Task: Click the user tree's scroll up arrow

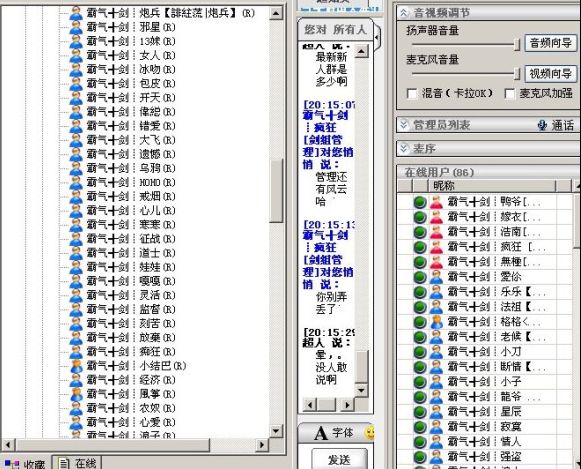Action: [276, 14]
